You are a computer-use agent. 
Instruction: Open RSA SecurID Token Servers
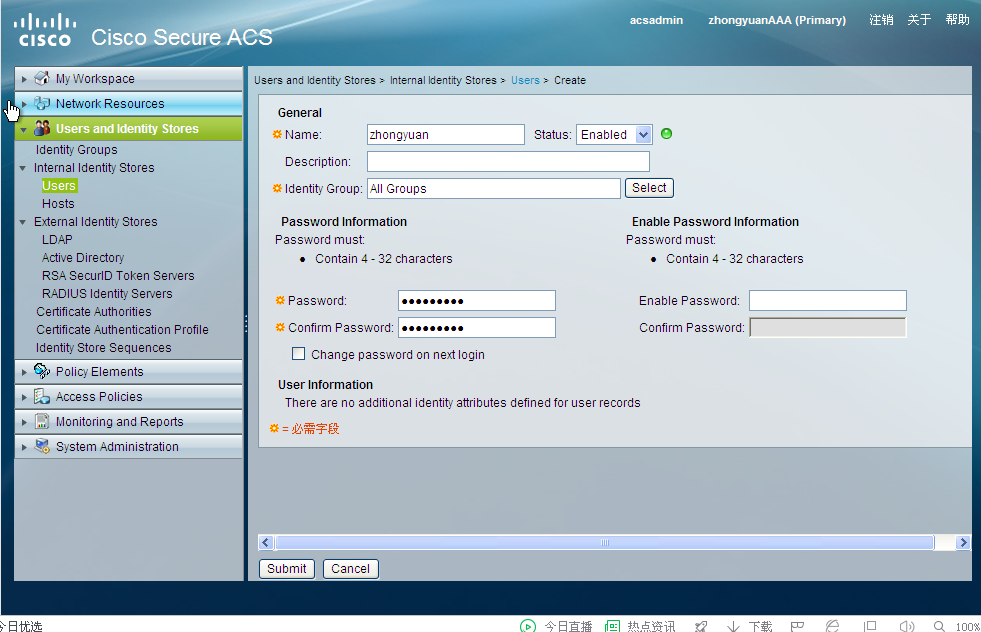pos(118,275)
